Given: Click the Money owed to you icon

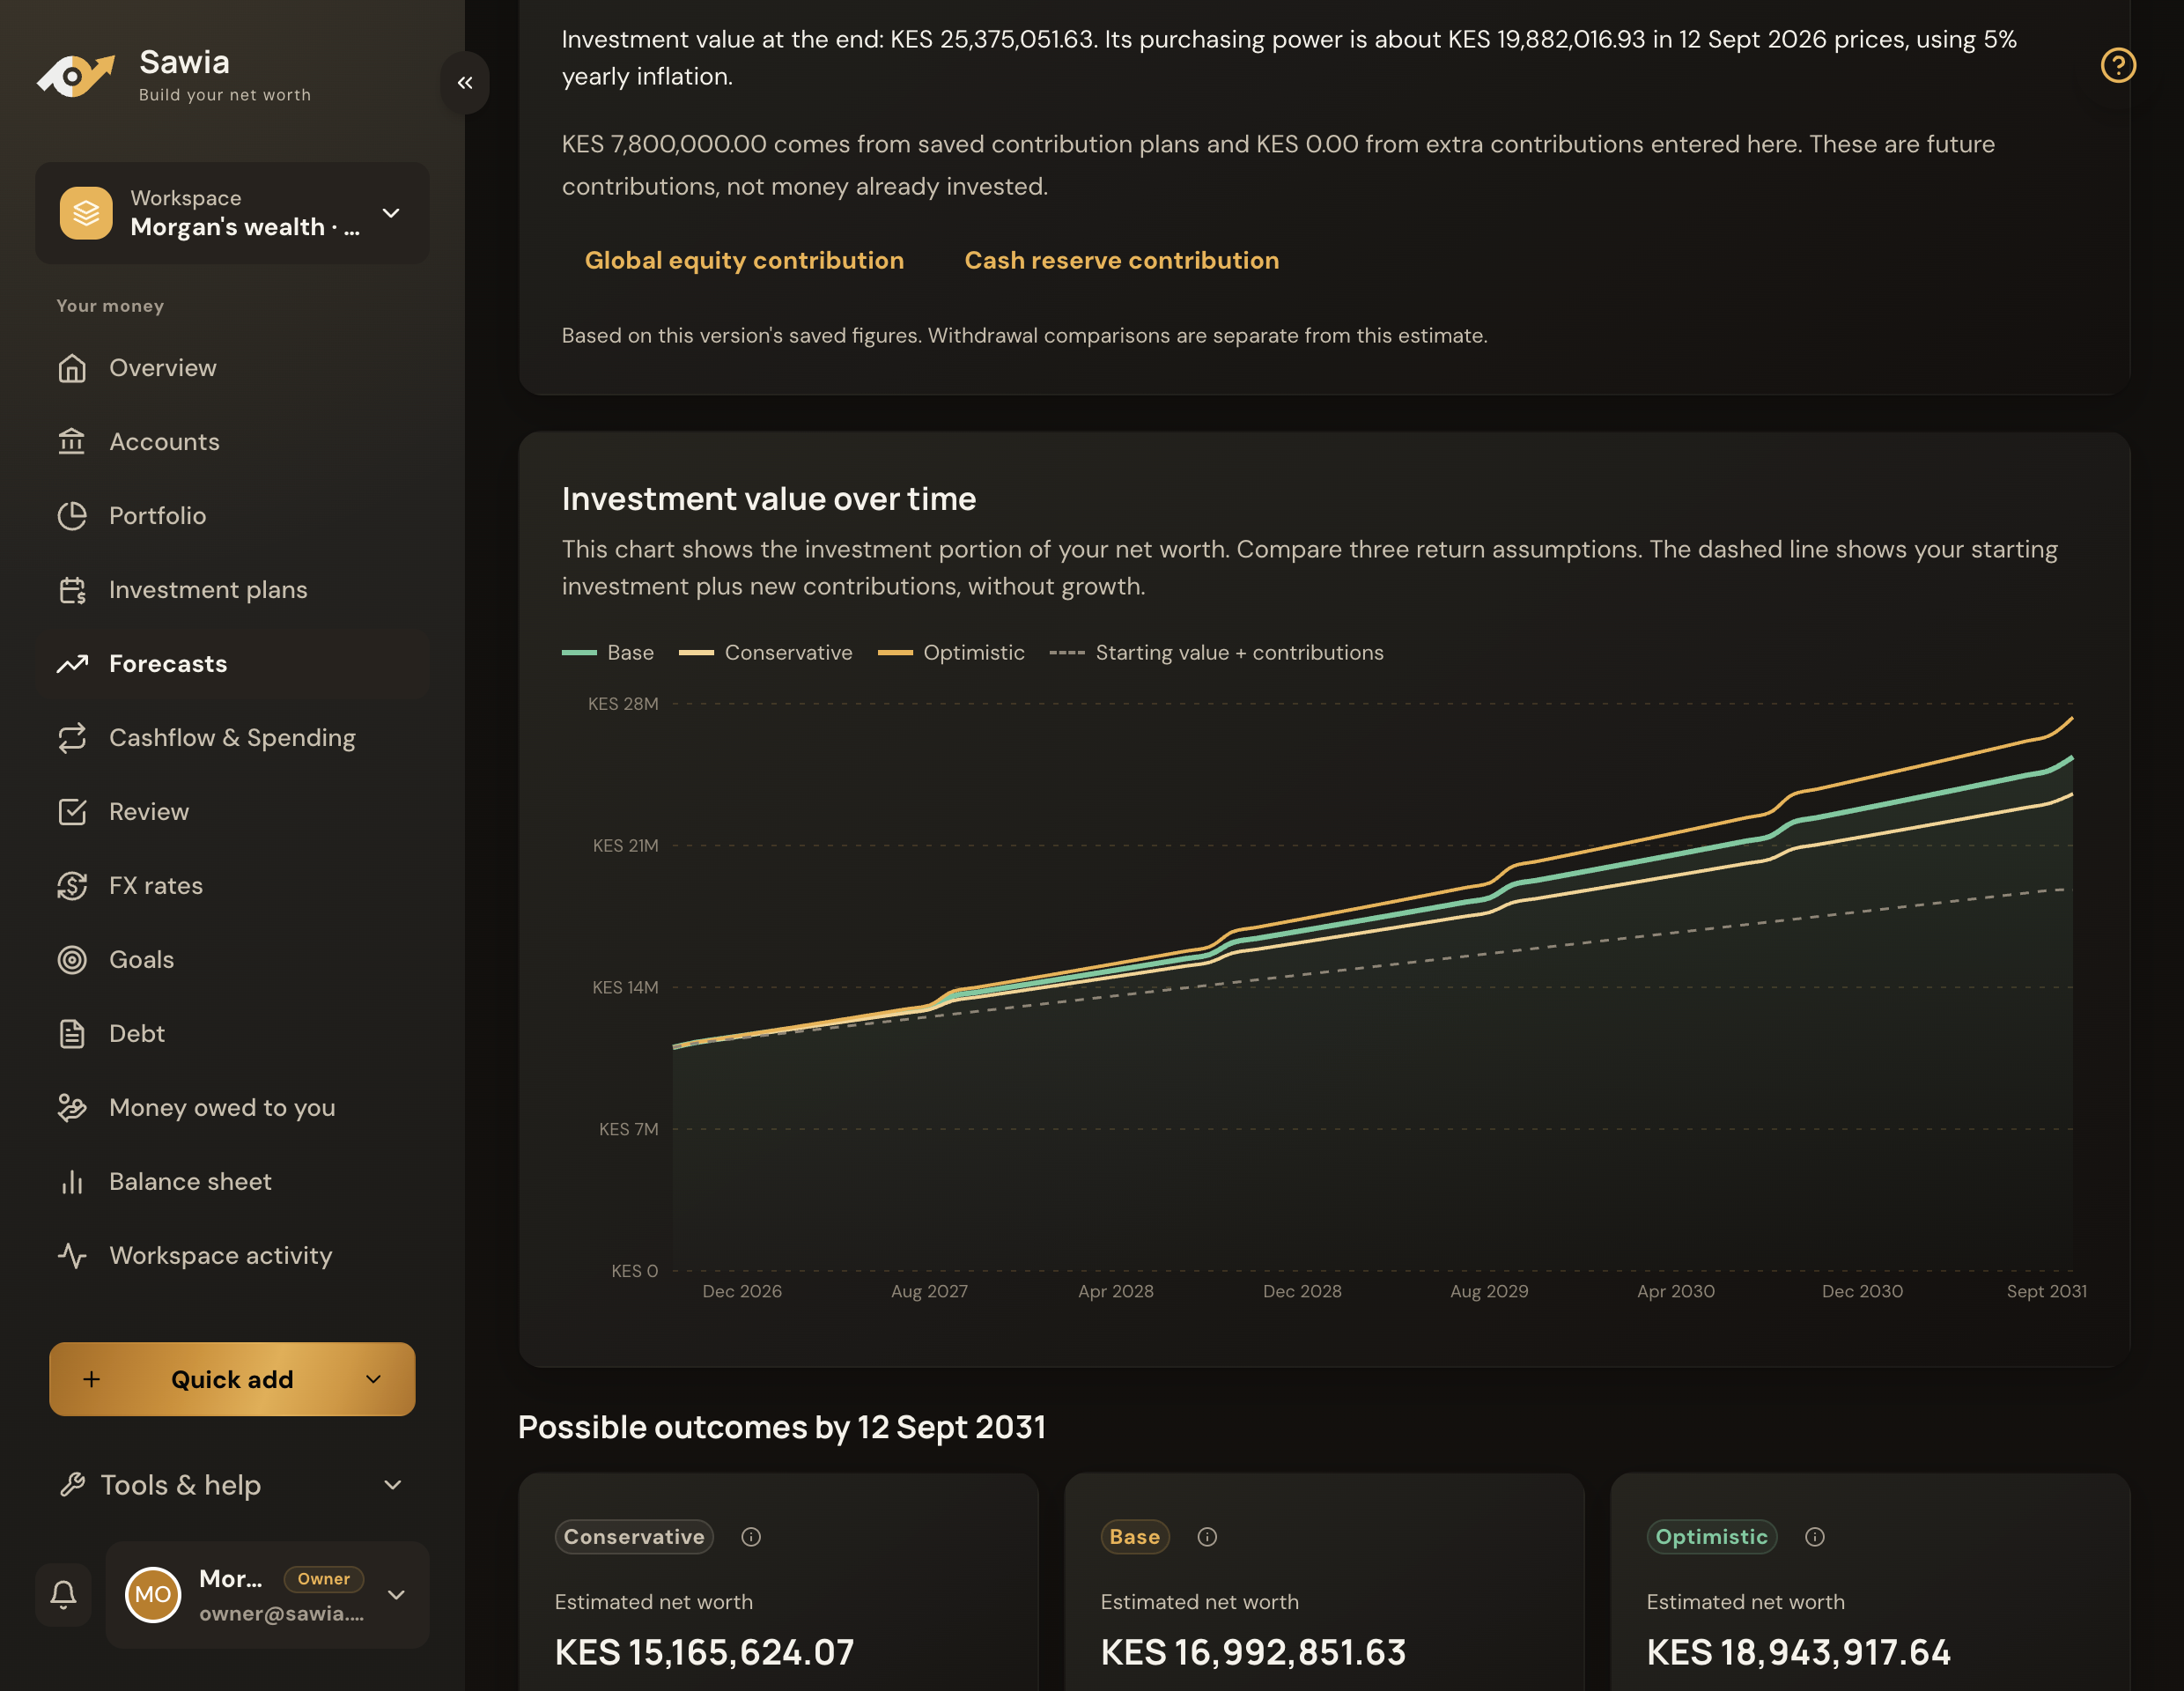Looking at the screenshot, I should (x=72, y=1108).
